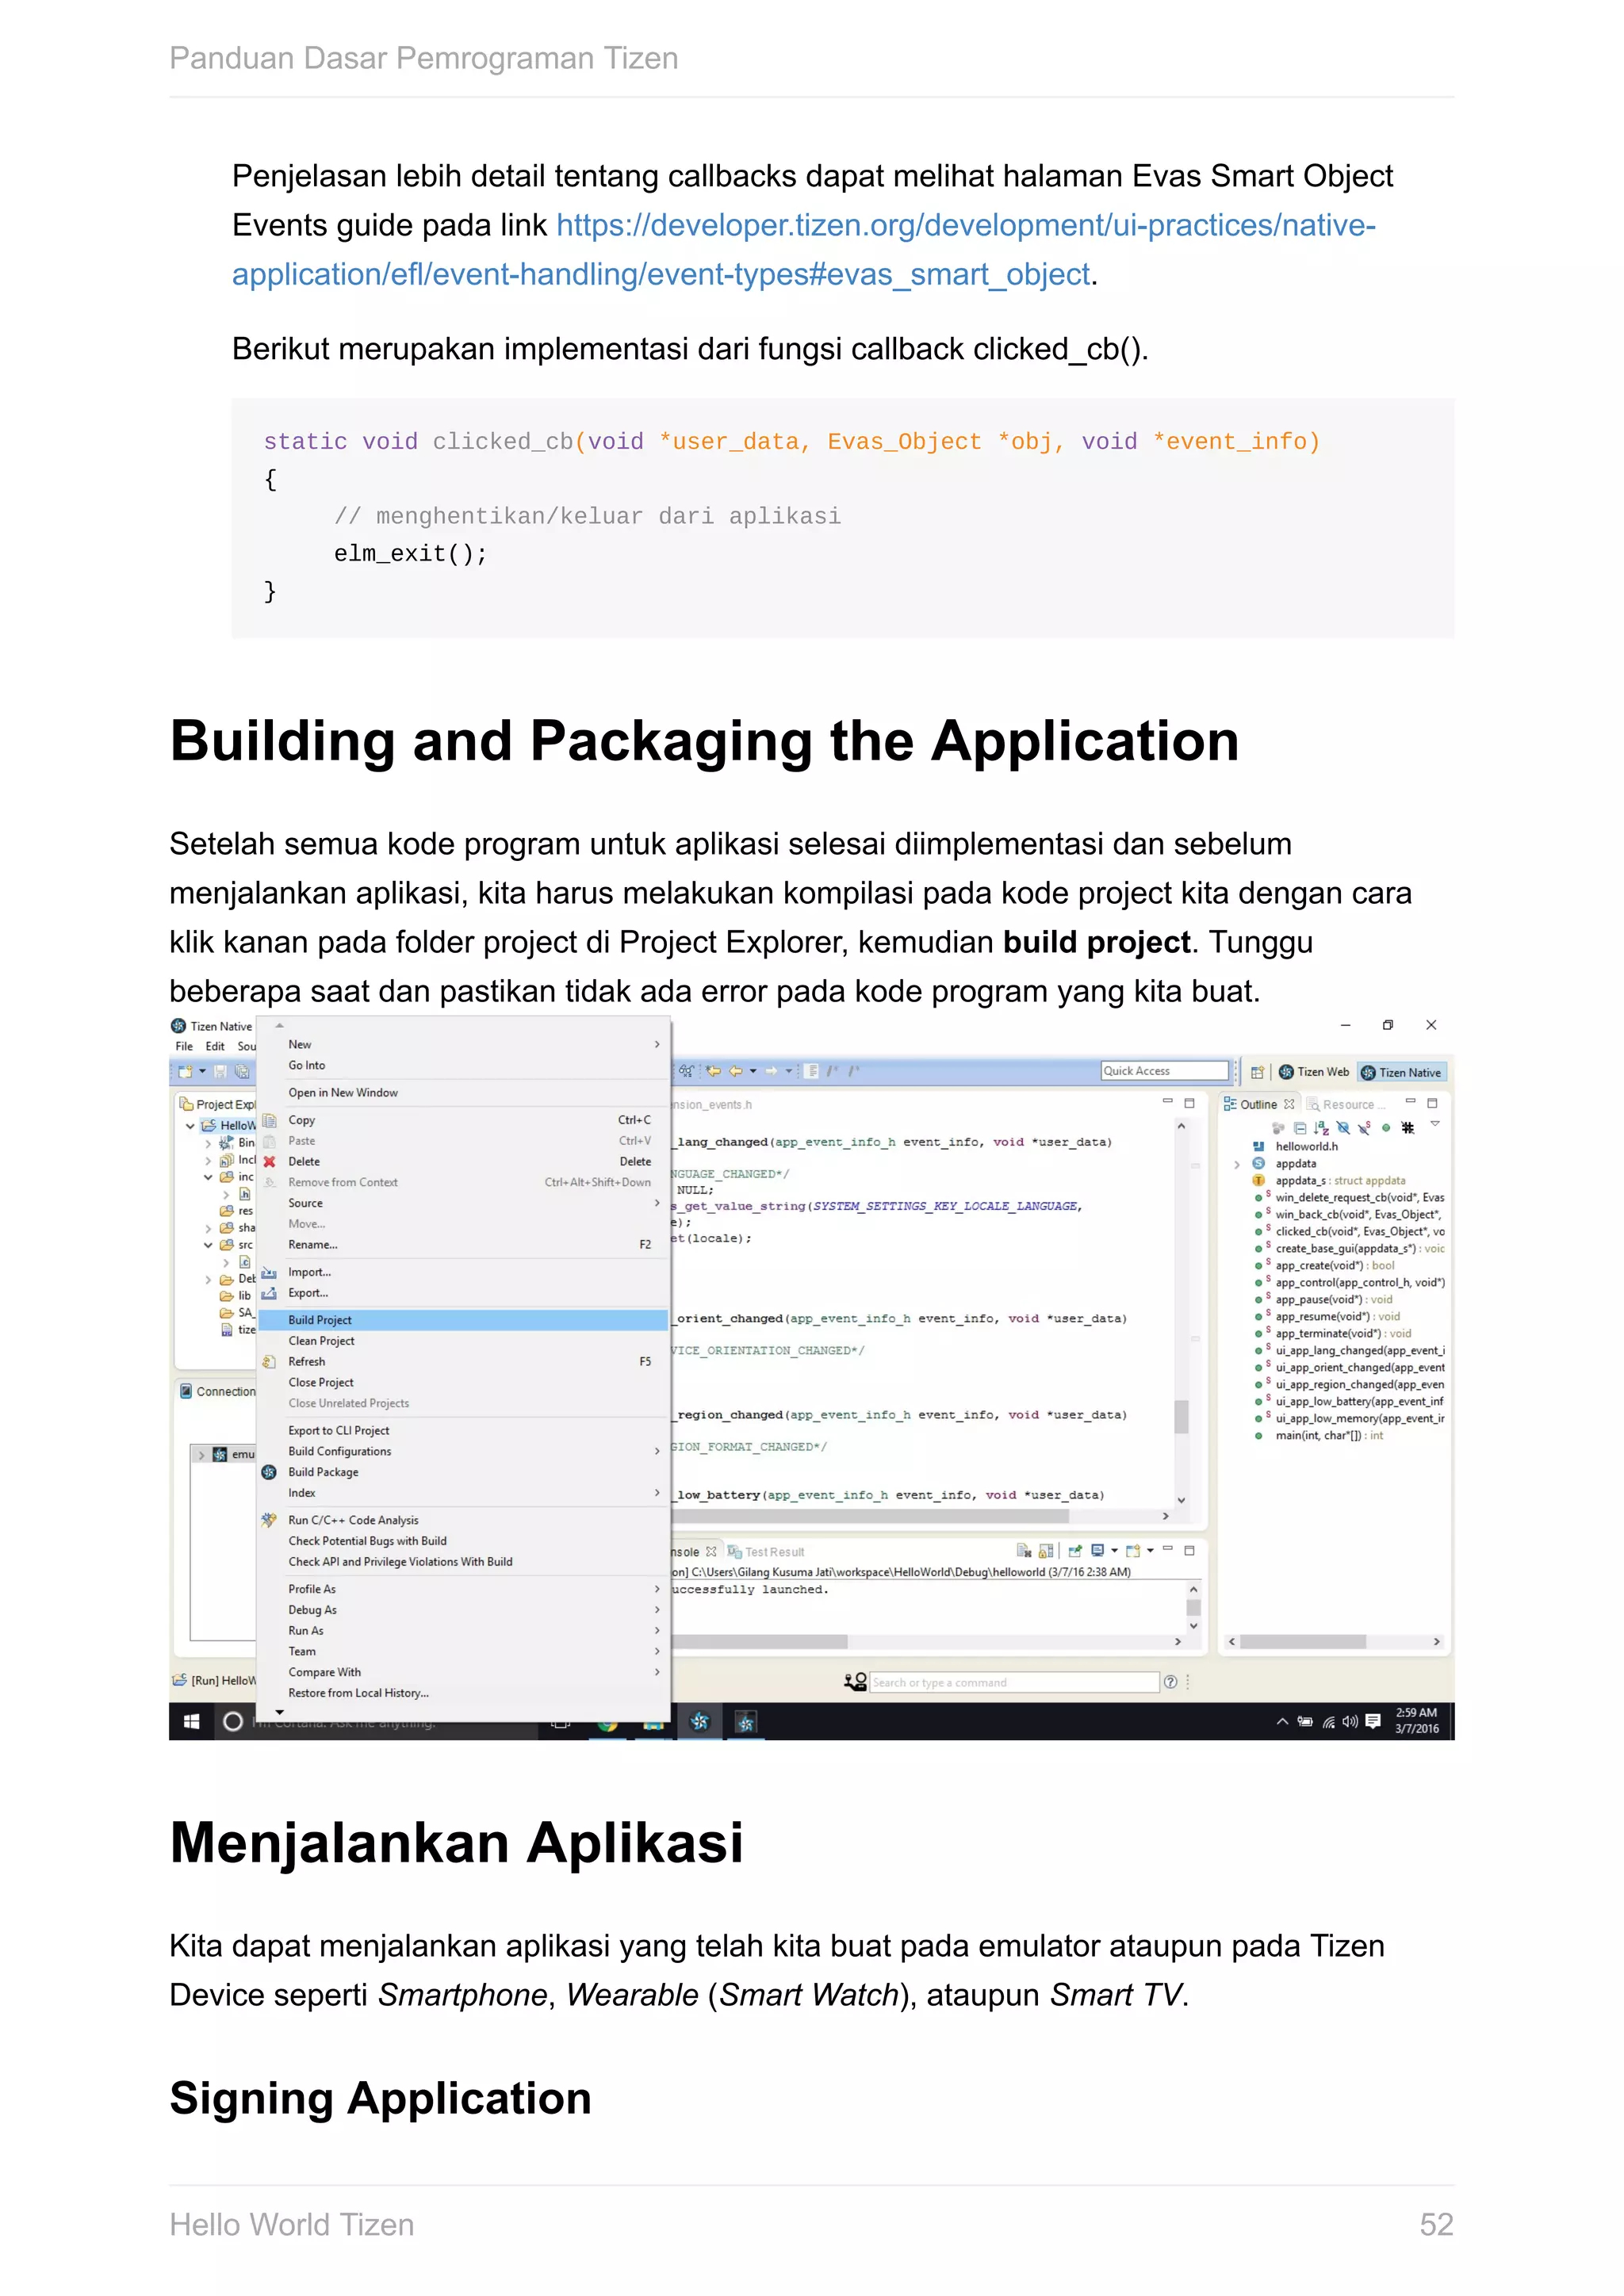1624x2296 pixels.
Task: Click the volume icon in system tray
Action: coord(1350,1721)
